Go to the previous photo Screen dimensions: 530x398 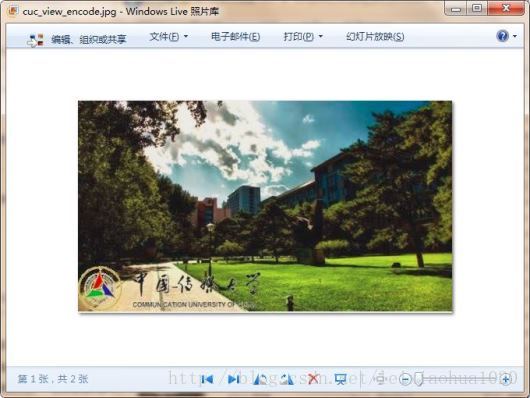click(207, 379)
